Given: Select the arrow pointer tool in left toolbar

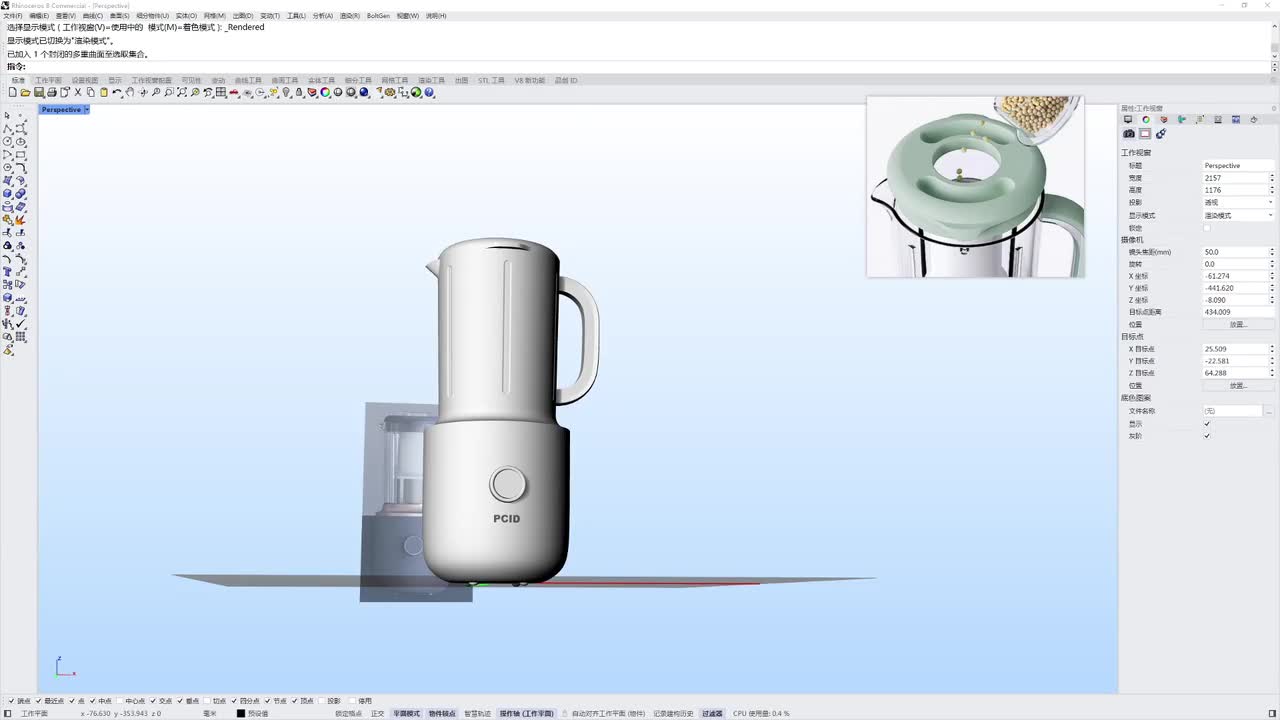Looking at the screenshot, I should click(x=8, y=116).
